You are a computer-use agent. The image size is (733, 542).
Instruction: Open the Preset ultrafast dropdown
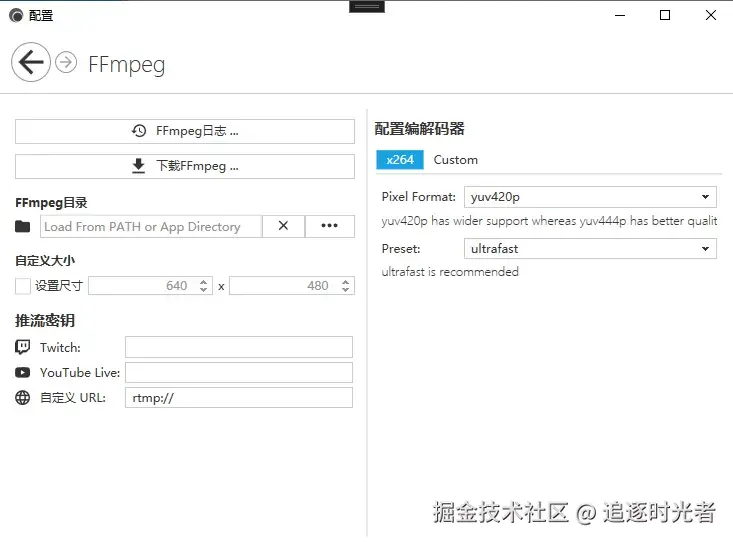590,249
